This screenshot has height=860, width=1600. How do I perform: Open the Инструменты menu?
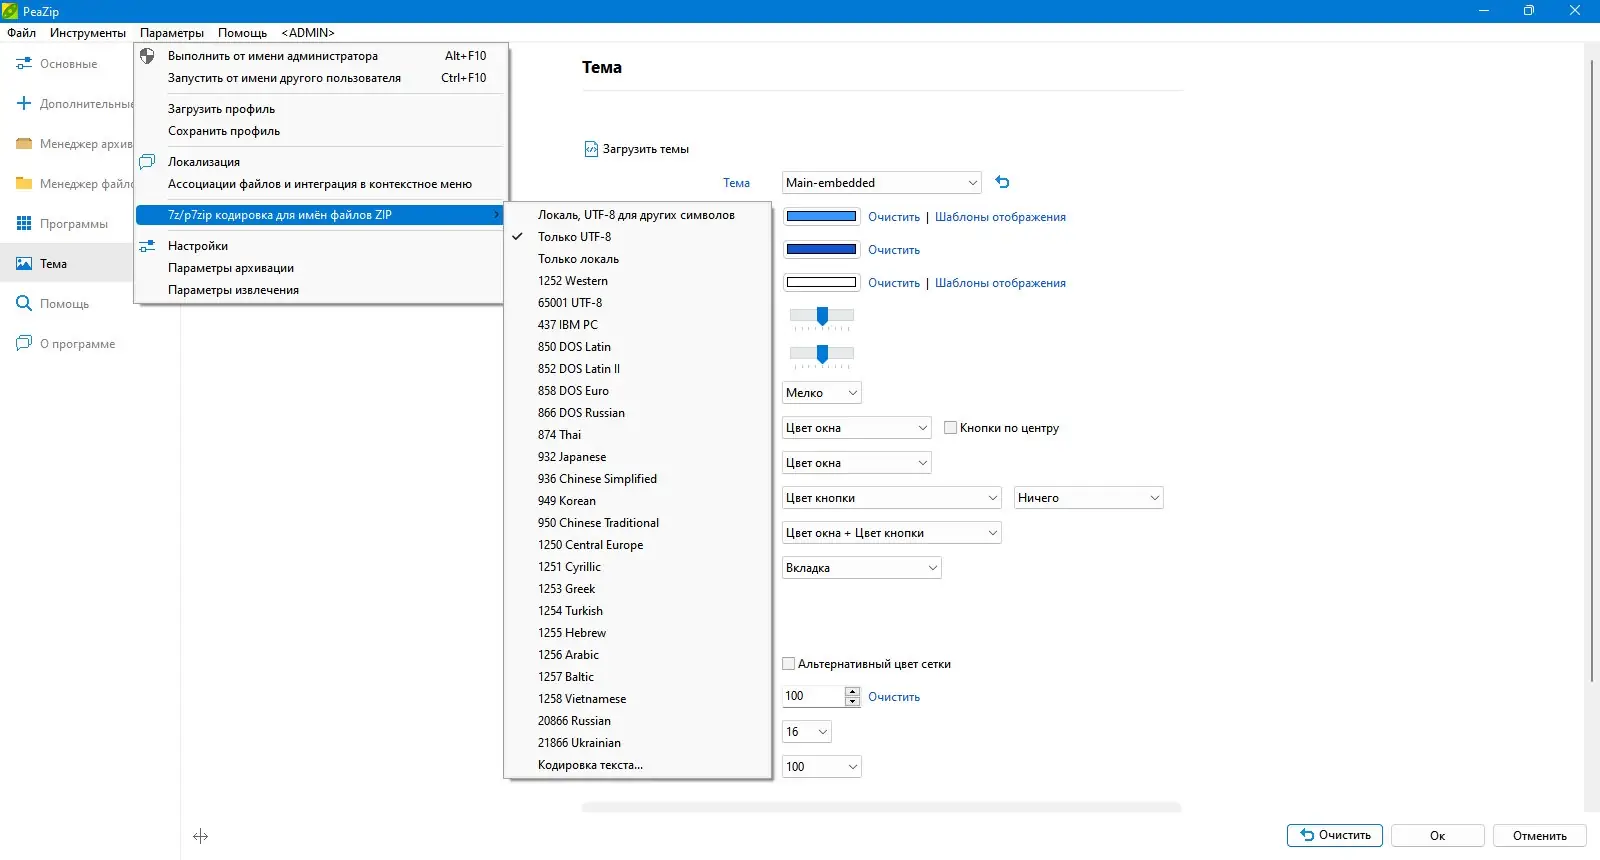pyautogui.click(x=88, y=33)
